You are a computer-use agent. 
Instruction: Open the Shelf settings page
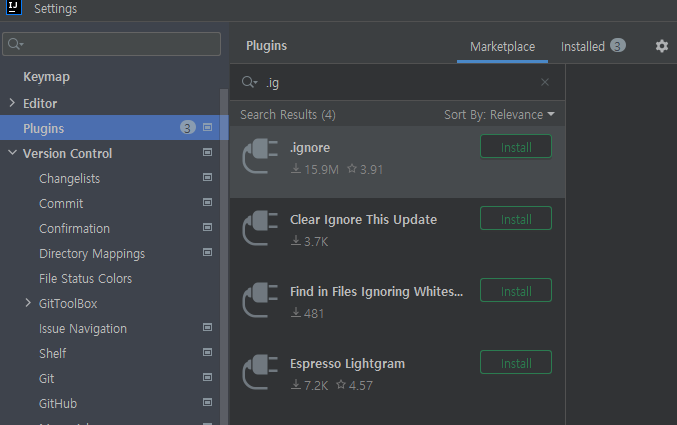point(52,354)
